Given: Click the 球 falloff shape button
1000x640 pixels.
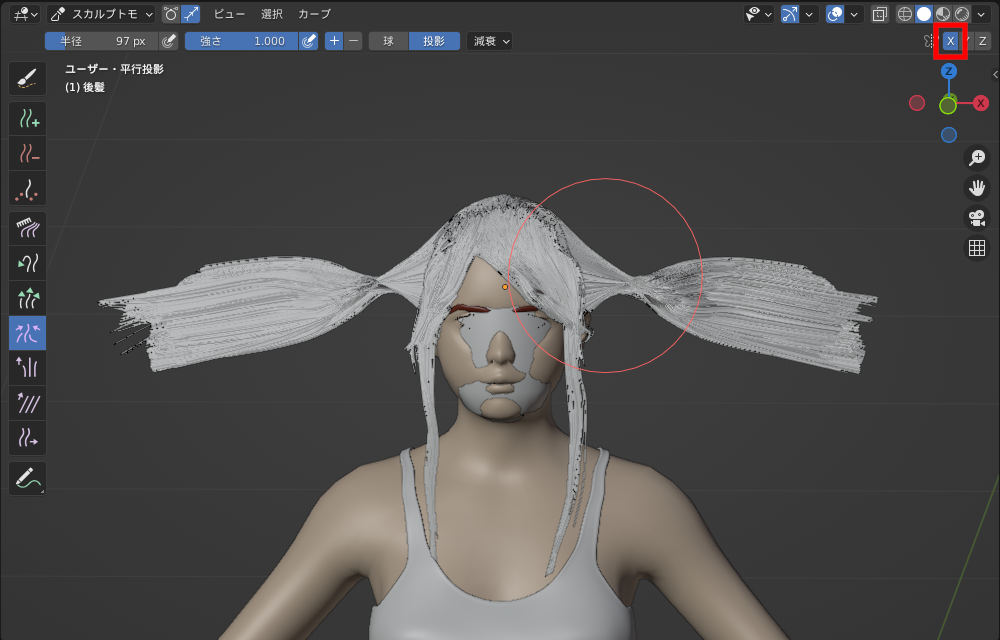Looking at the screenshot, I should pos(389,41).
